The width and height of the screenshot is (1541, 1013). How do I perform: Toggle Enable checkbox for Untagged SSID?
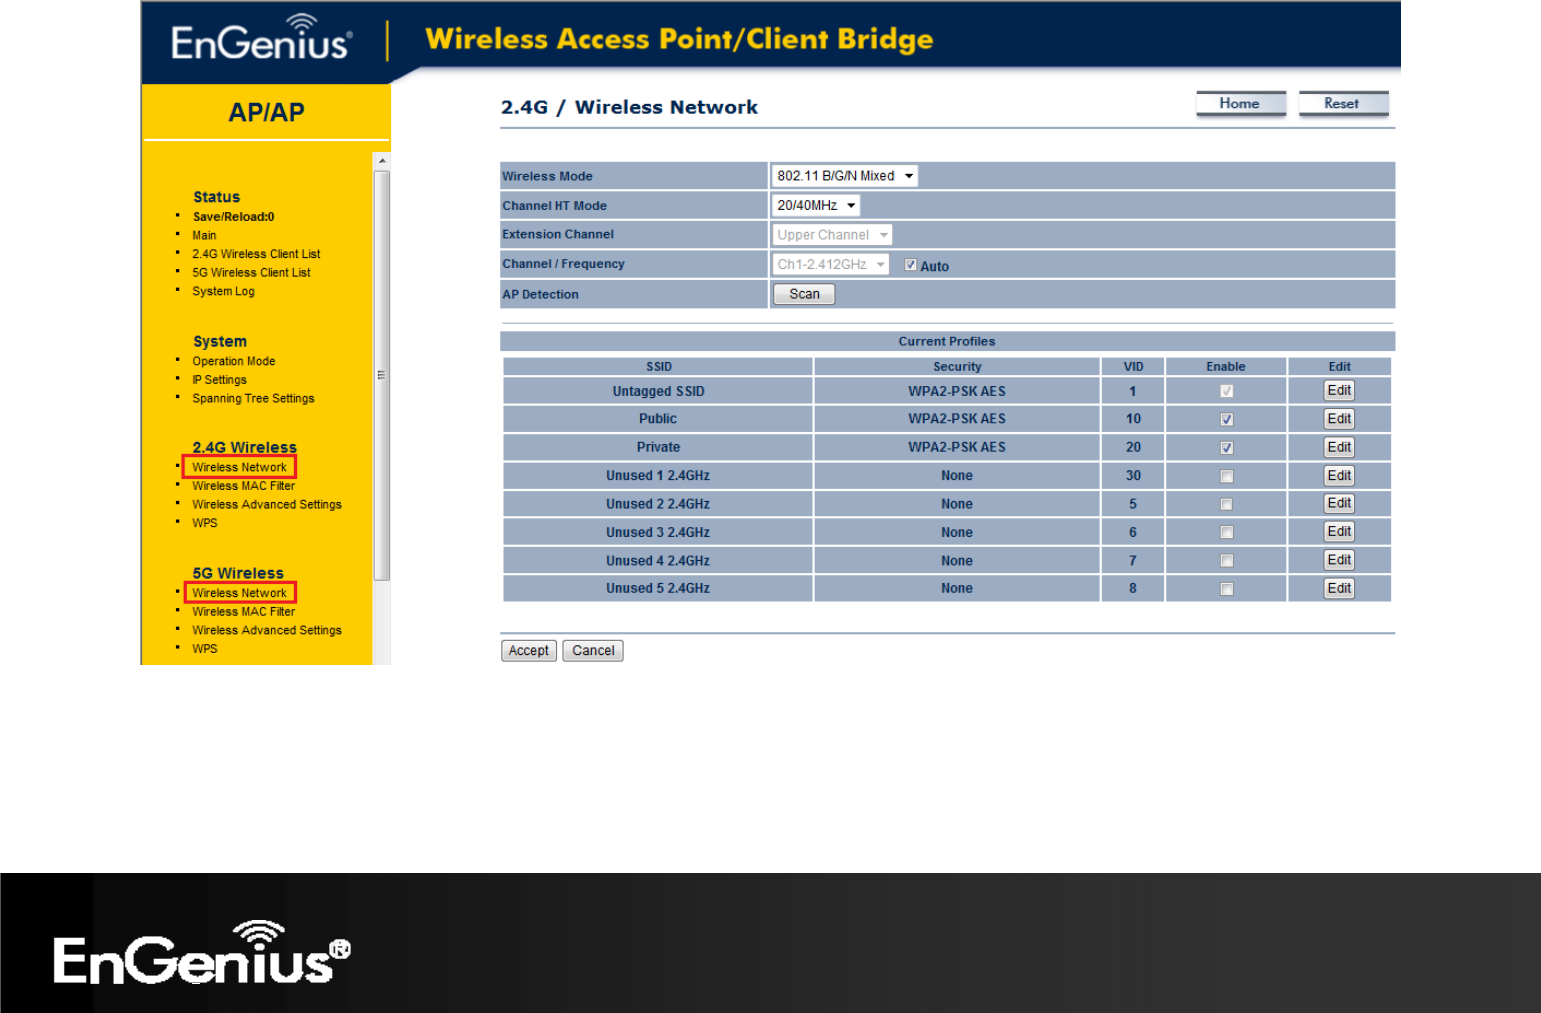tap(1226, 391)
